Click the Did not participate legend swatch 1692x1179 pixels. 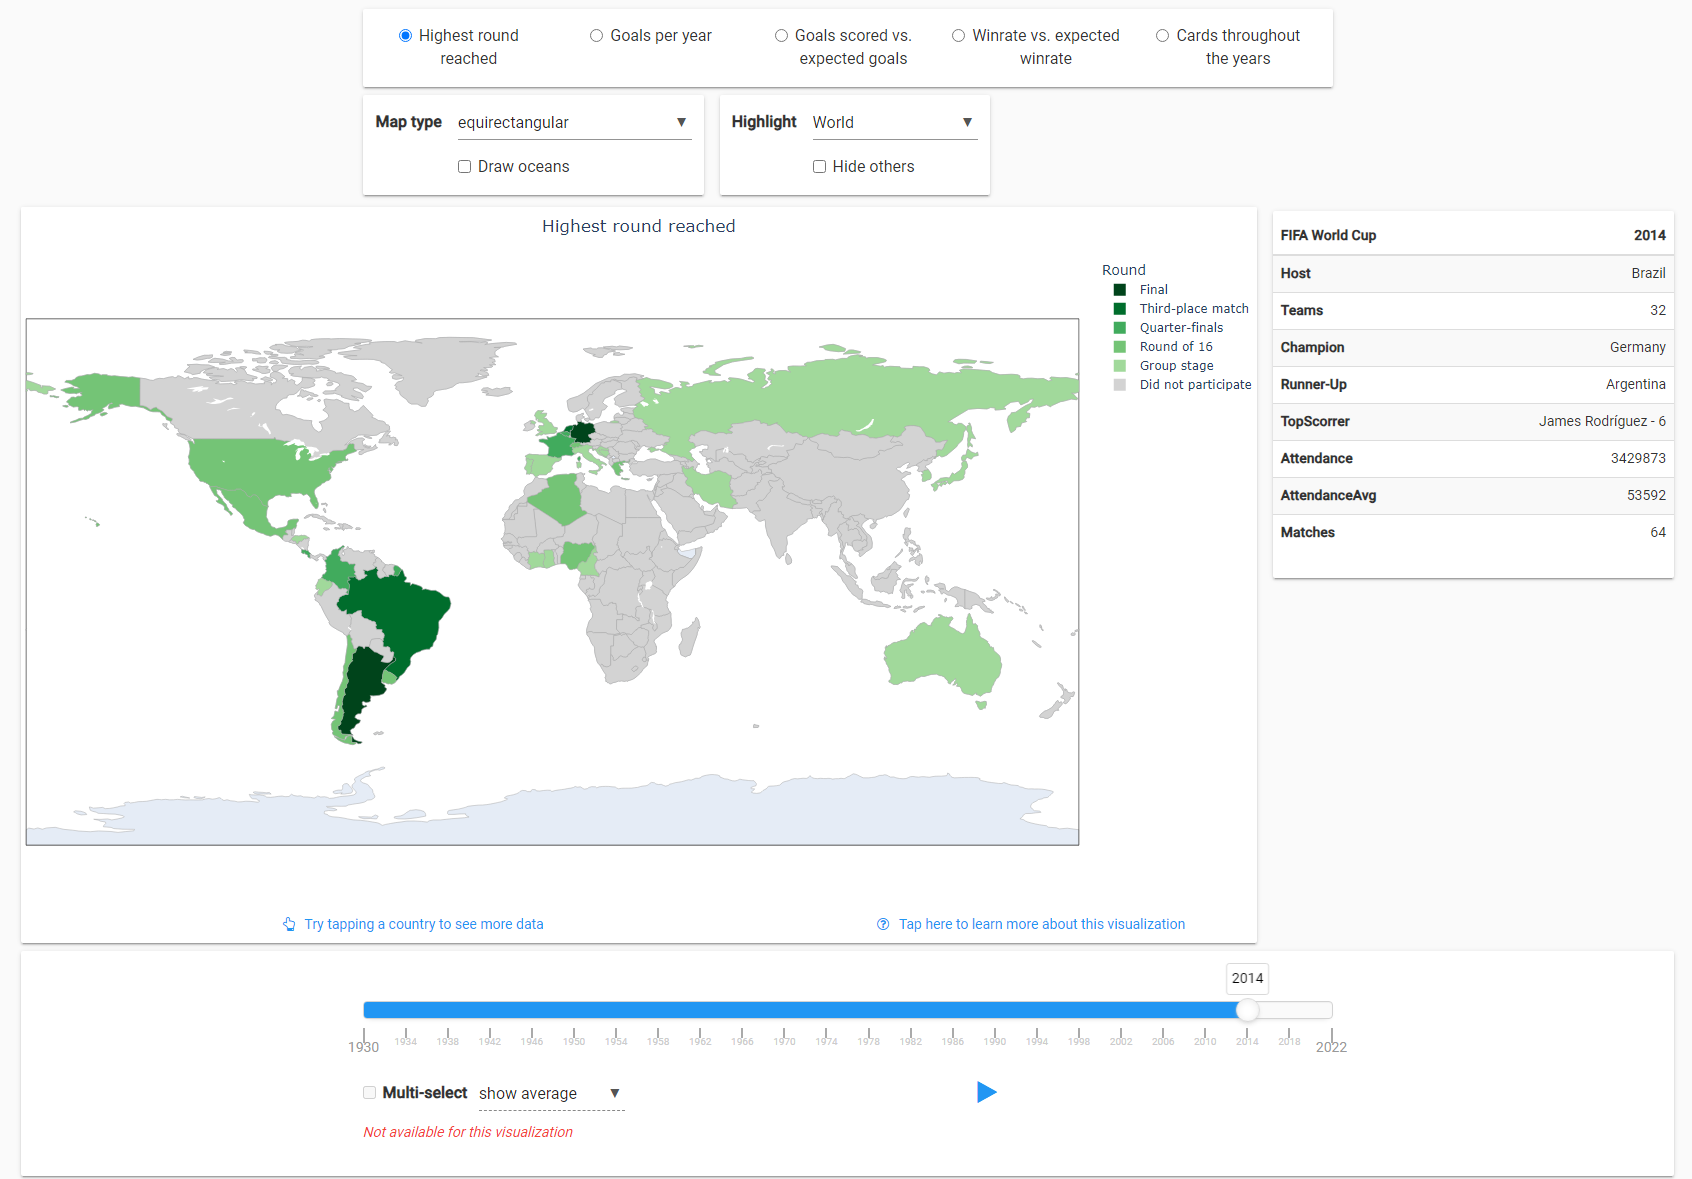pos(1120,385)
